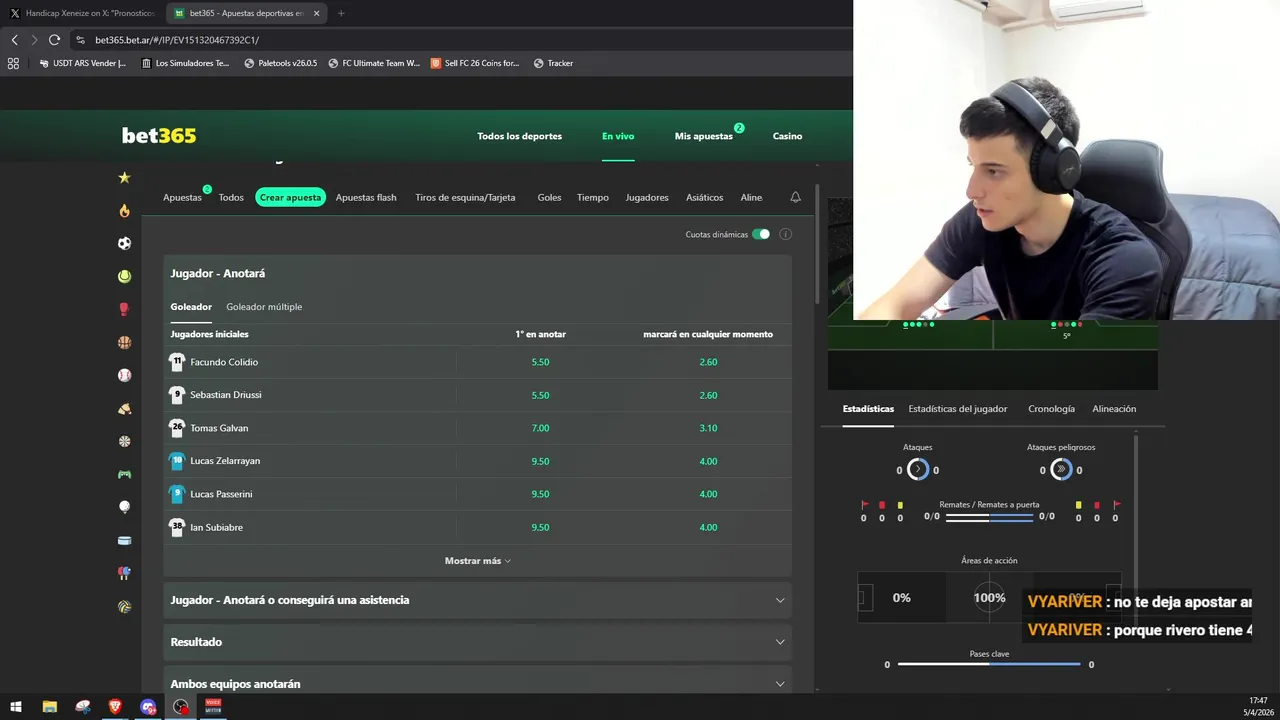The width and height of the screenshot is (1280, 720).
Task: Open the Estadísticas del jugador tab
Action: (958, 409)
